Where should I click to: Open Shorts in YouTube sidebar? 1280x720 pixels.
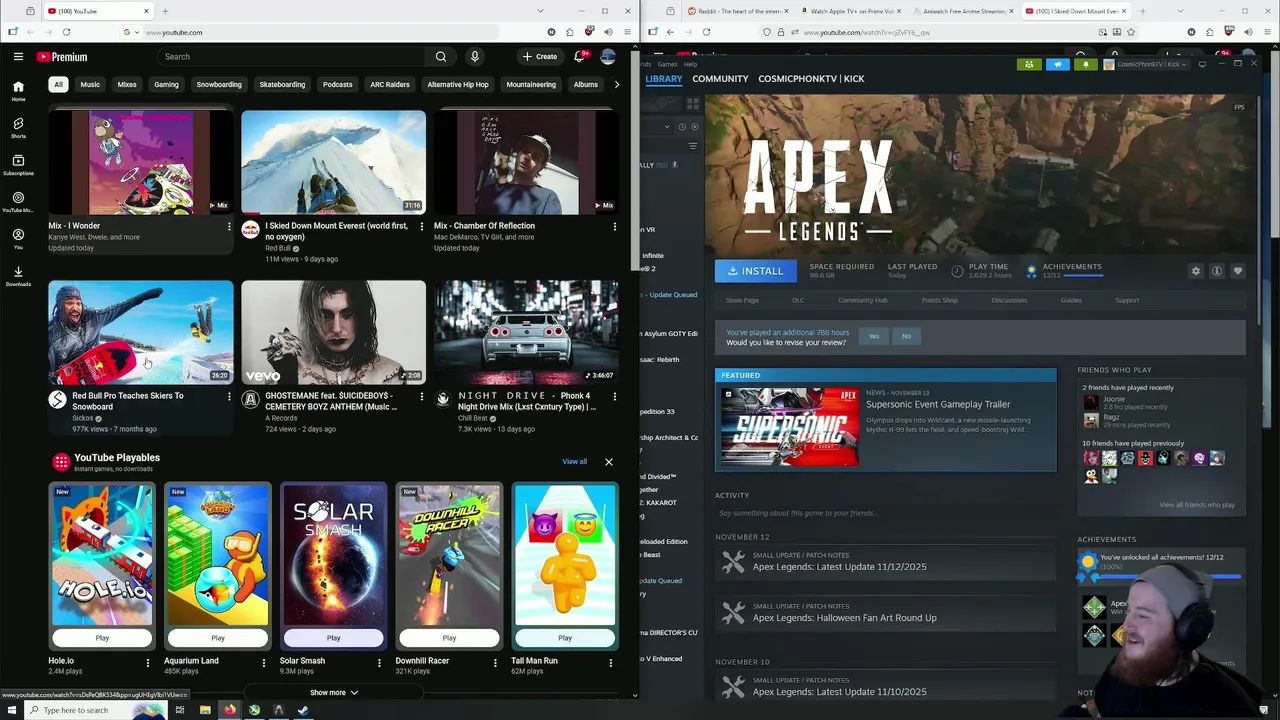18,128
